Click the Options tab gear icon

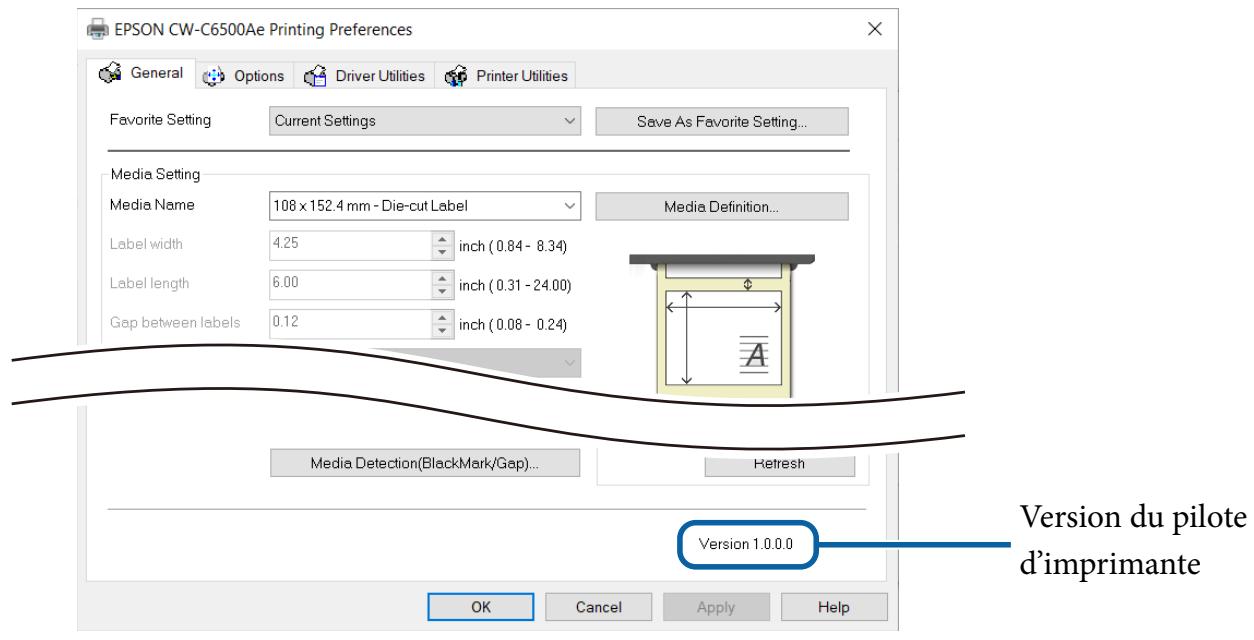[x=212, y=76]
